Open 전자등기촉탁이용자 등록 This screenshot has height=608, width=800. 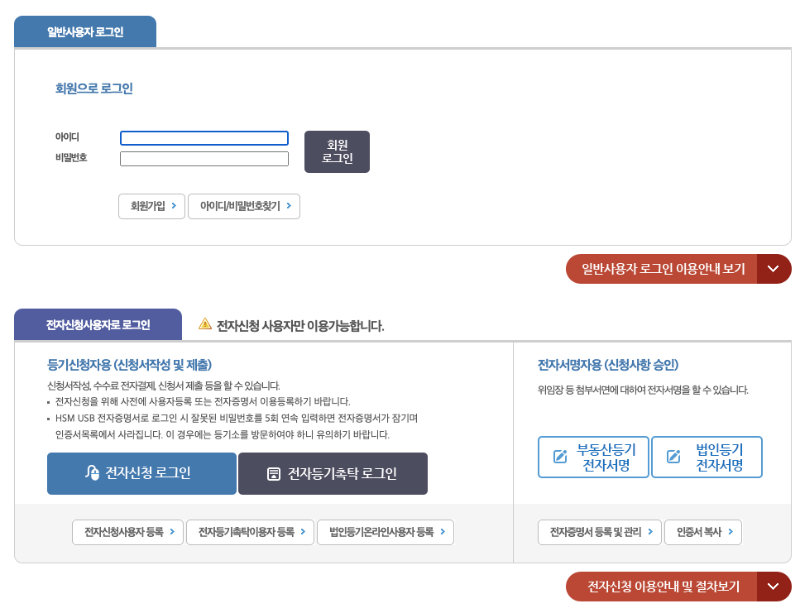[251, 532]
